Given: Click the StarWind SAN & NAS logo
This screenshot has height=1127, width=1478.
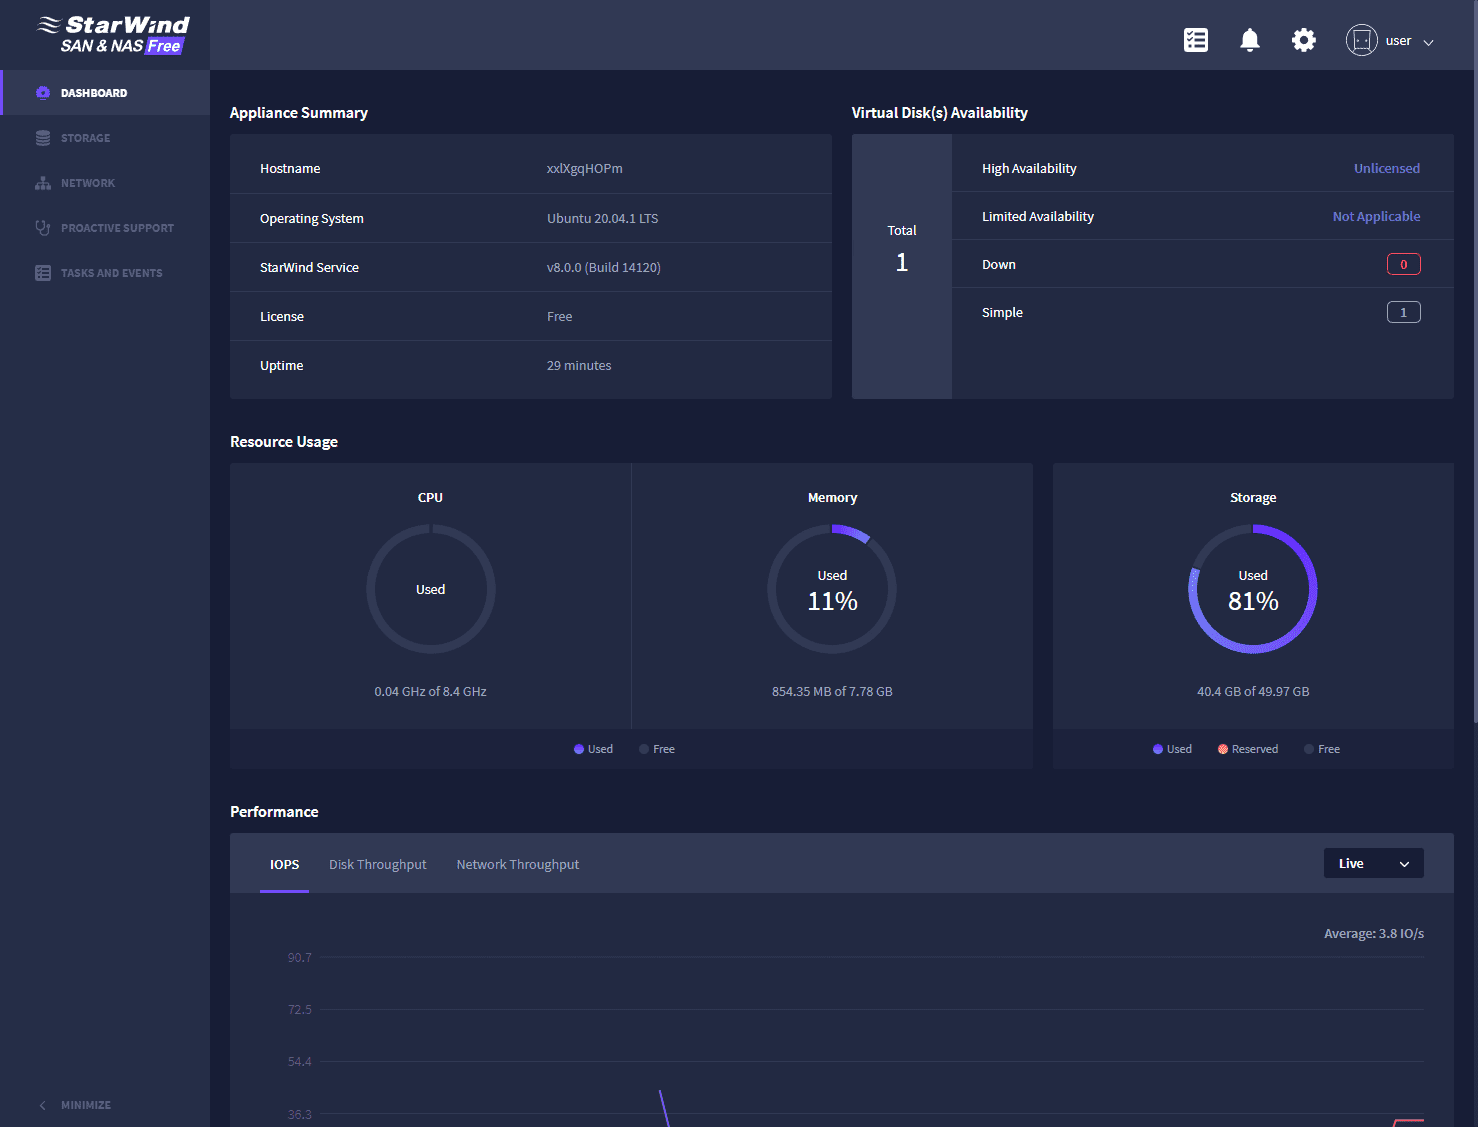Looking at the screenshot, I should point(112,34).
